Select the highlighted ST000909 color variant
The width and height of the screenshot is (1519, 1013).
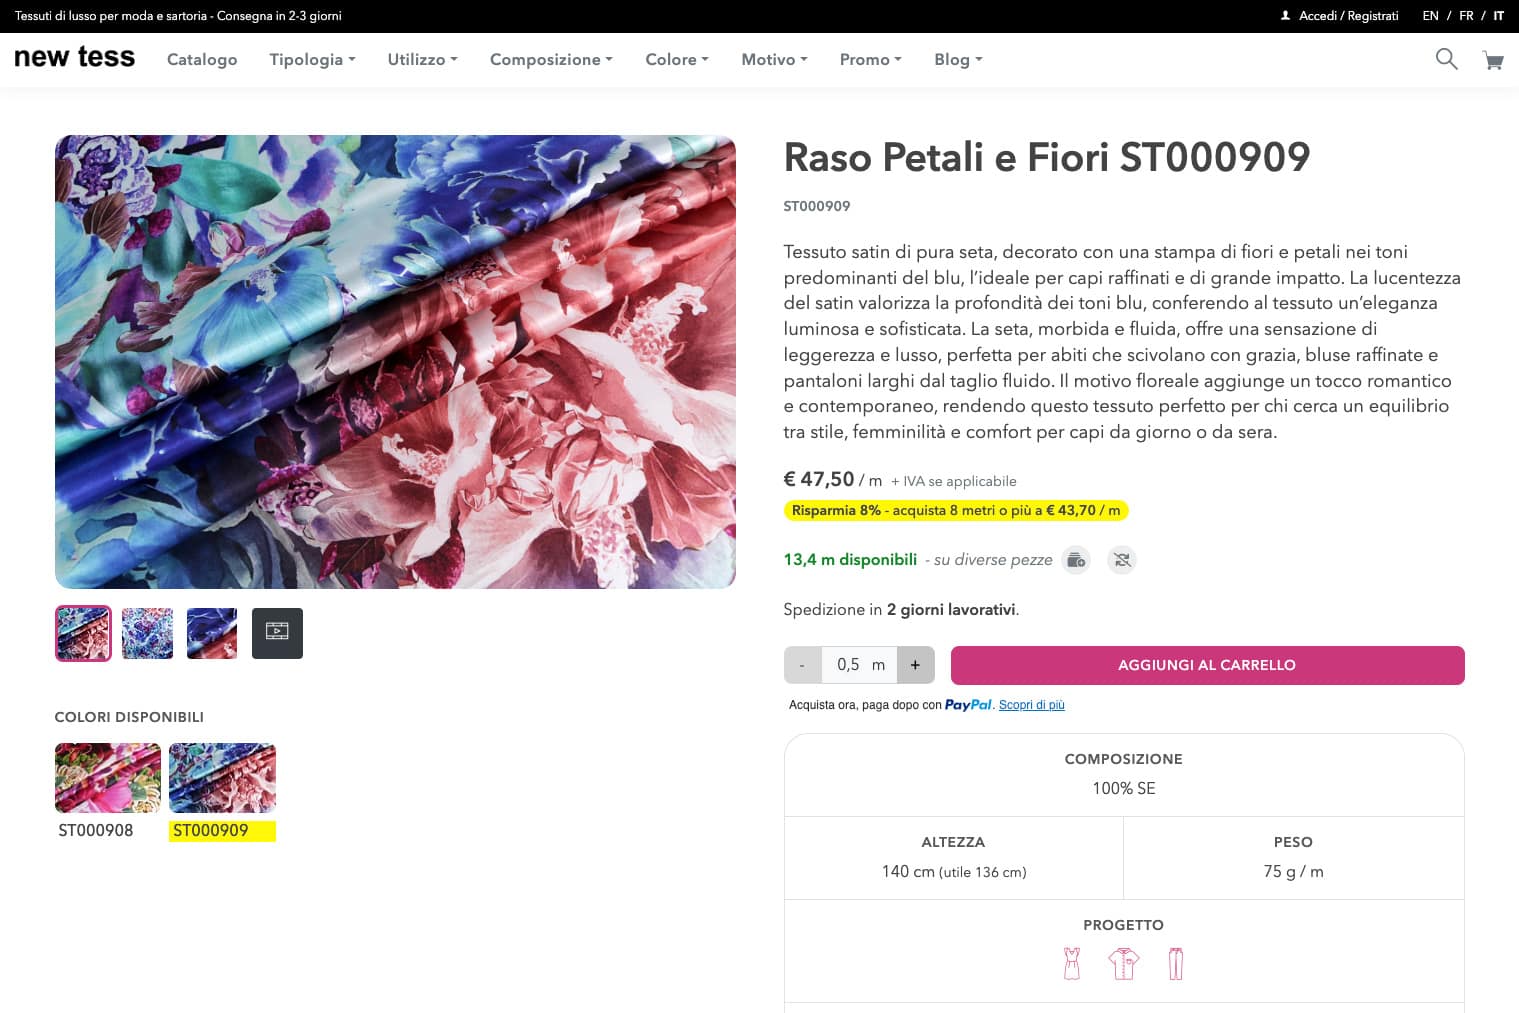coord(222,777)
